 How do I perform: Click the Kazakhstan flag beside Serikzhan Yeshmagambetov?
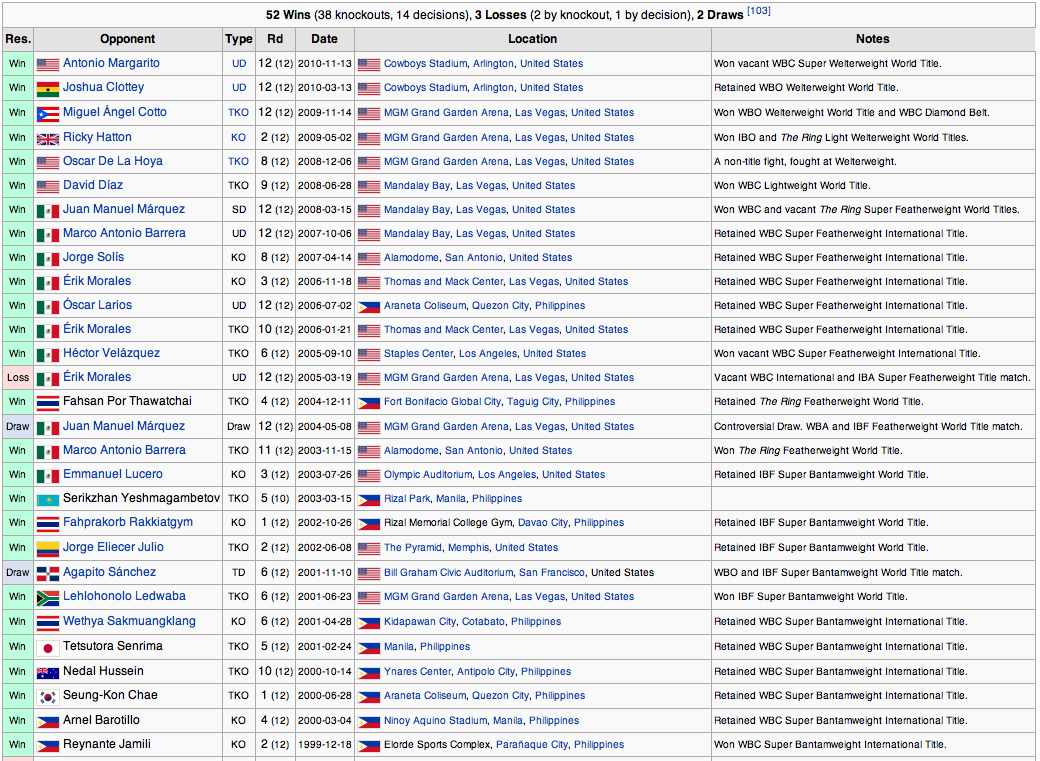pos(47,499)
